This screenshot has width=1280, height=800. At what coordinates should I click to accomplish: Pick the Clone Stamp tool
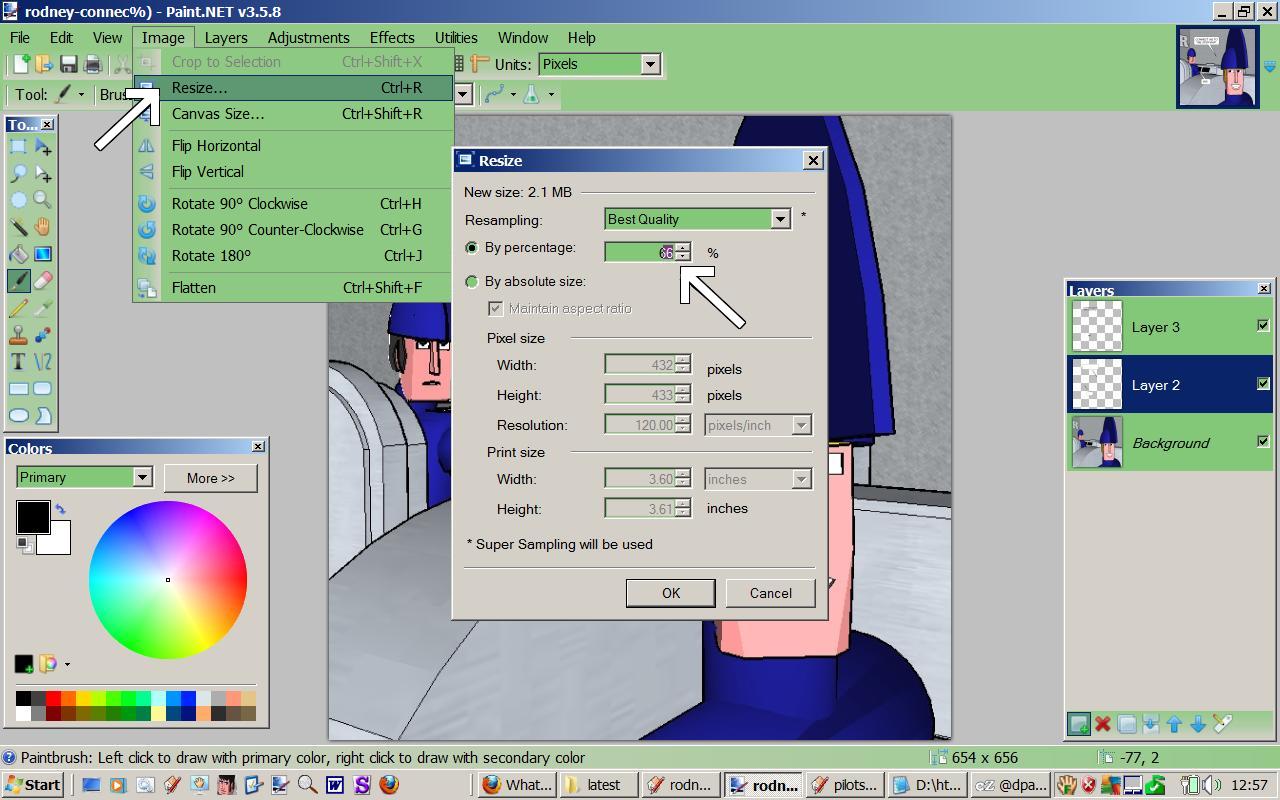click(18, 335)
